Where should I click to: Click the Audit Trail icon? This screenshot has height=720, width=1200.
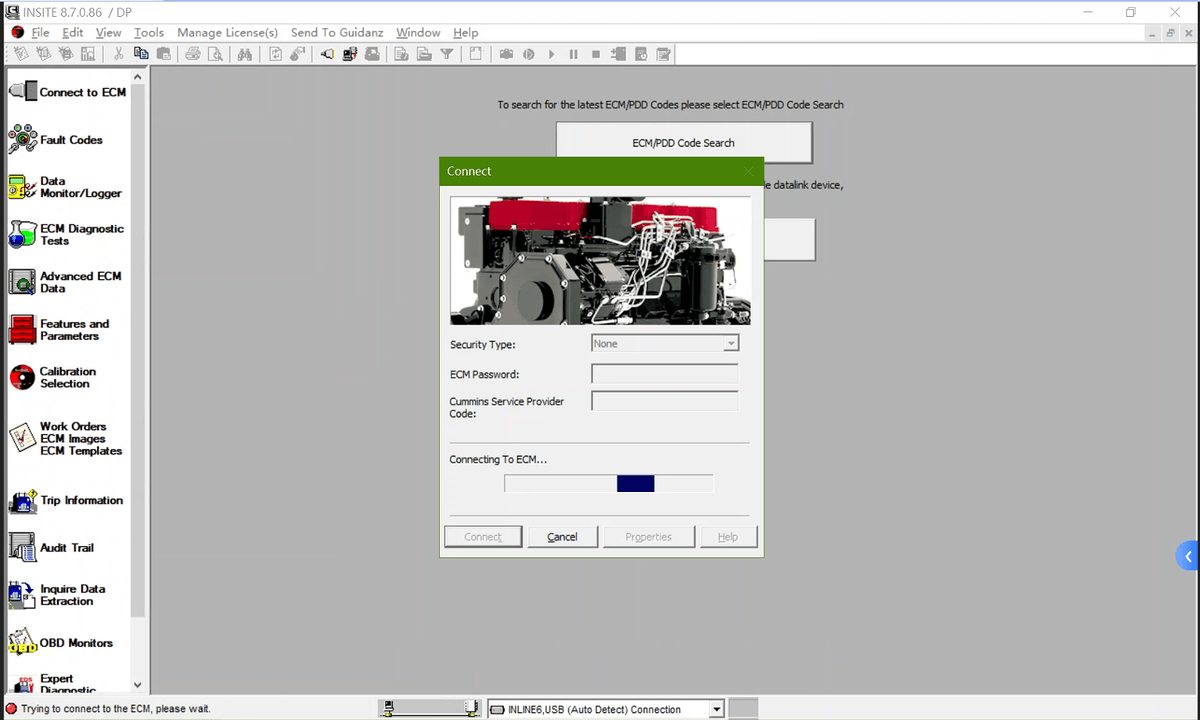[x=23, y=547]
